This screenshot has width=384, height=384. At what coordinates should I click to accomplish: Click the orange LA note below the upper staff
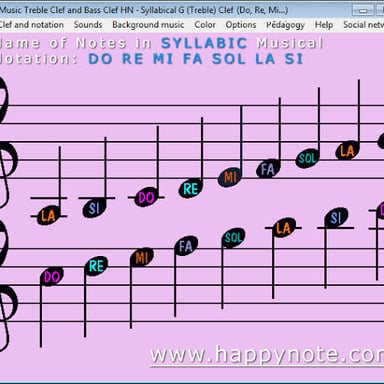click(x=48, y=216)
